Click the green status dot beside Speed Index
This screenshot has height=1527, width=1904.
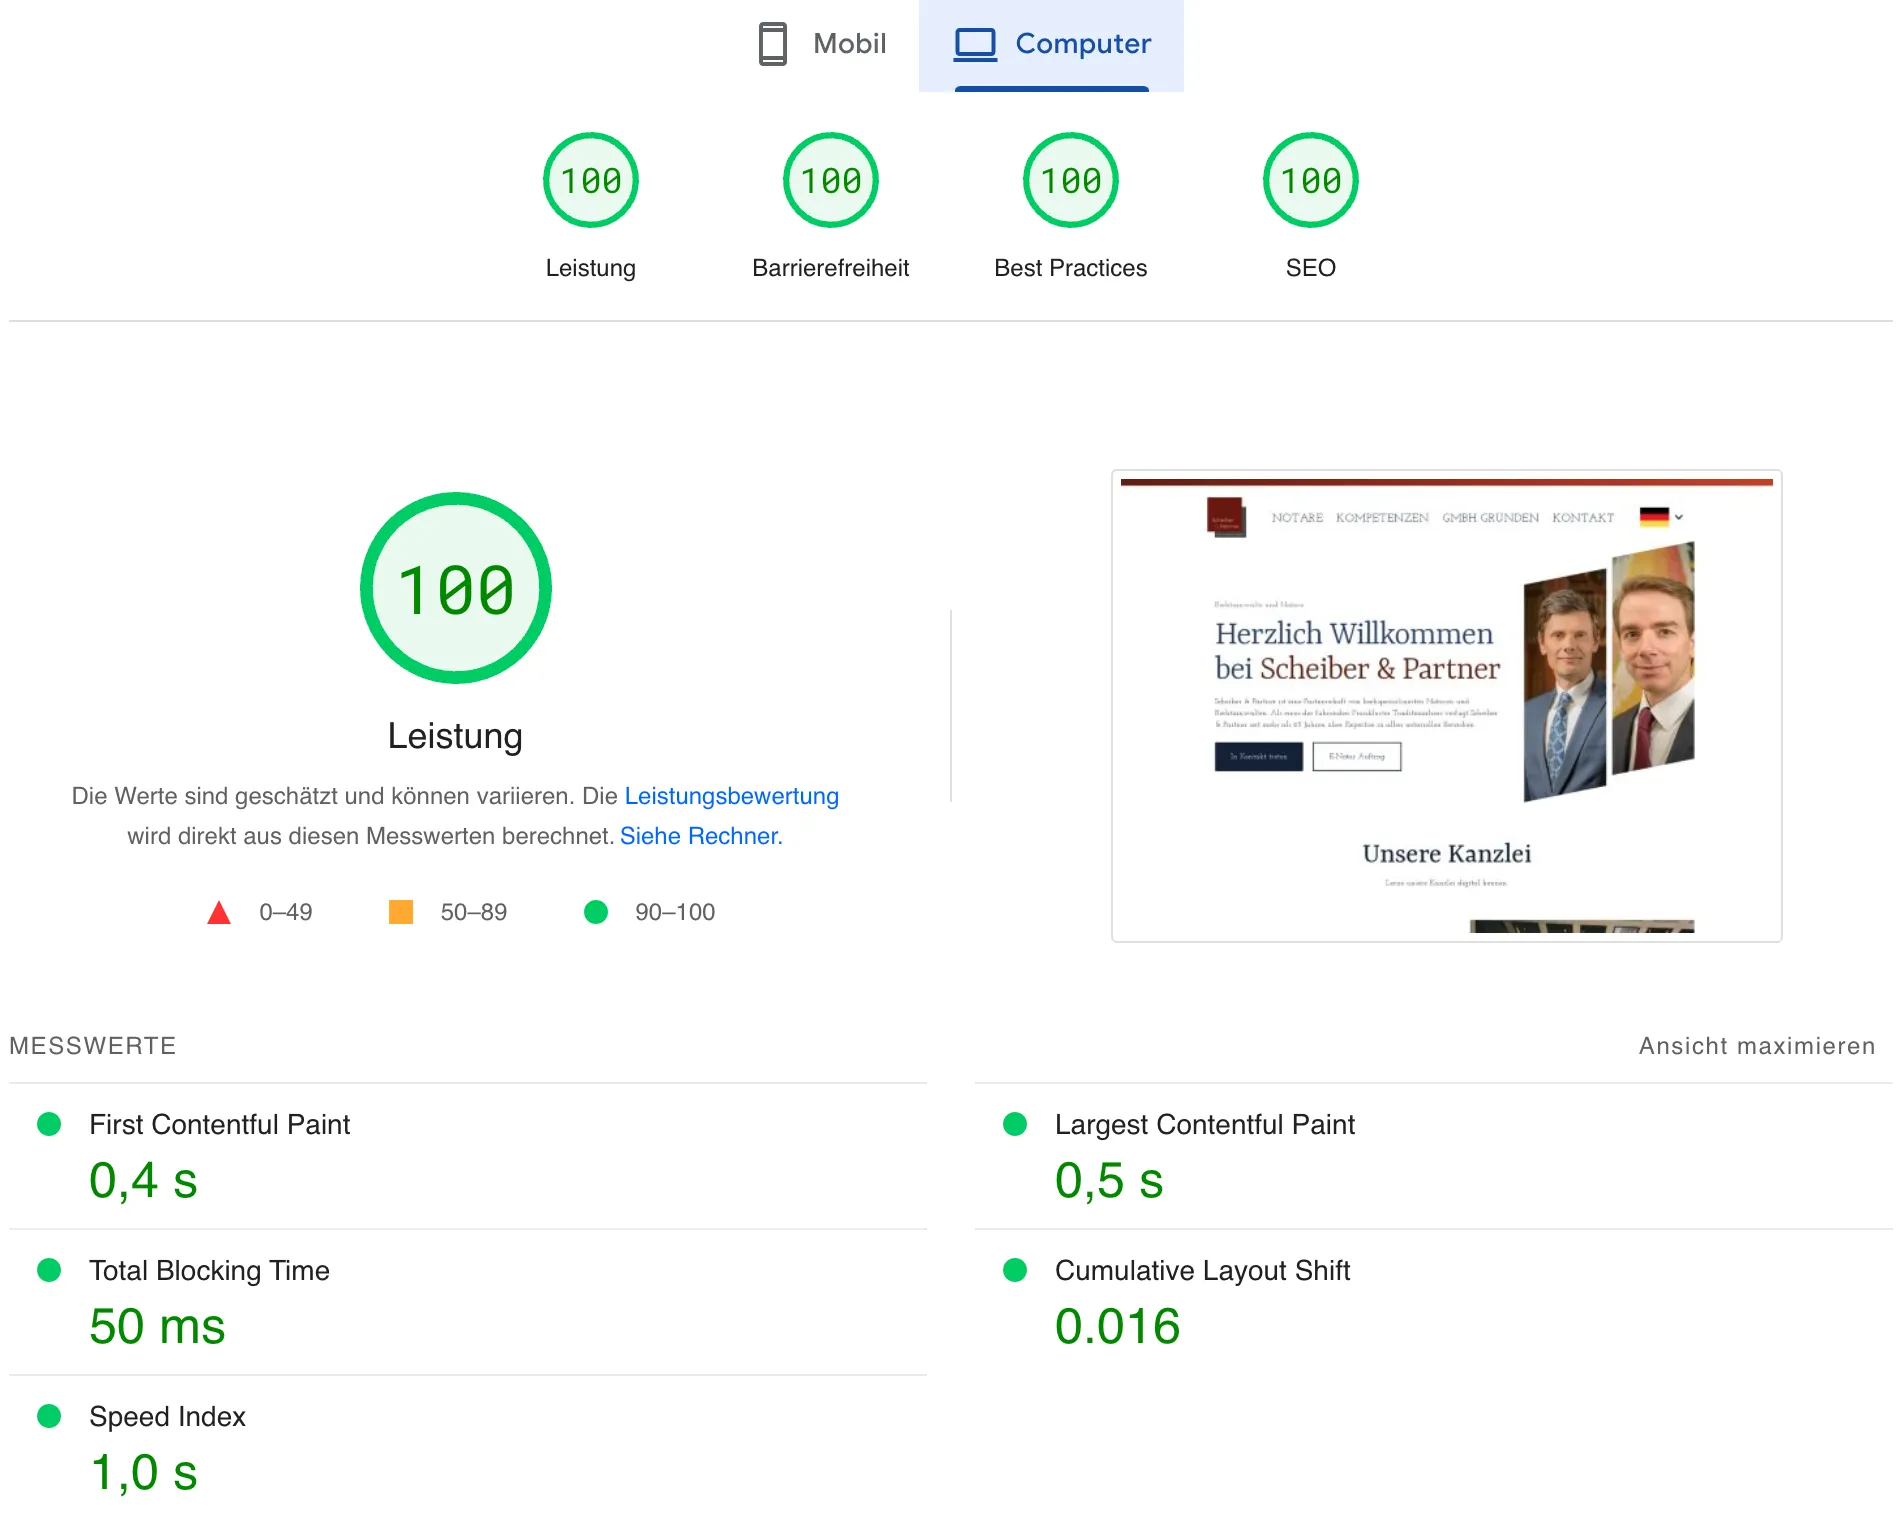[49, 1417]
